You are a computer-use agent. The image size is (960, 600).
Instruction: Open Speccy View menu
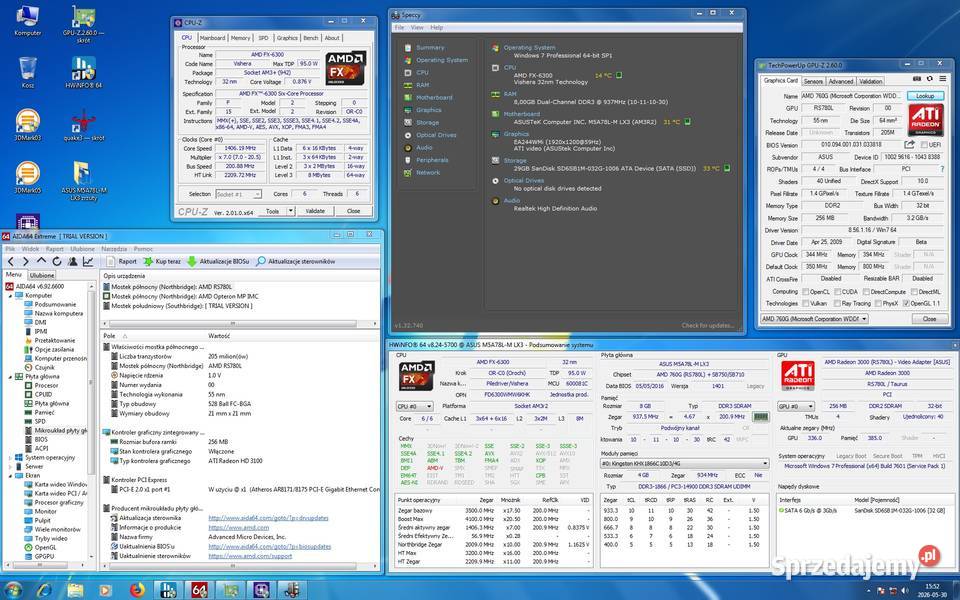coord(417,28)
